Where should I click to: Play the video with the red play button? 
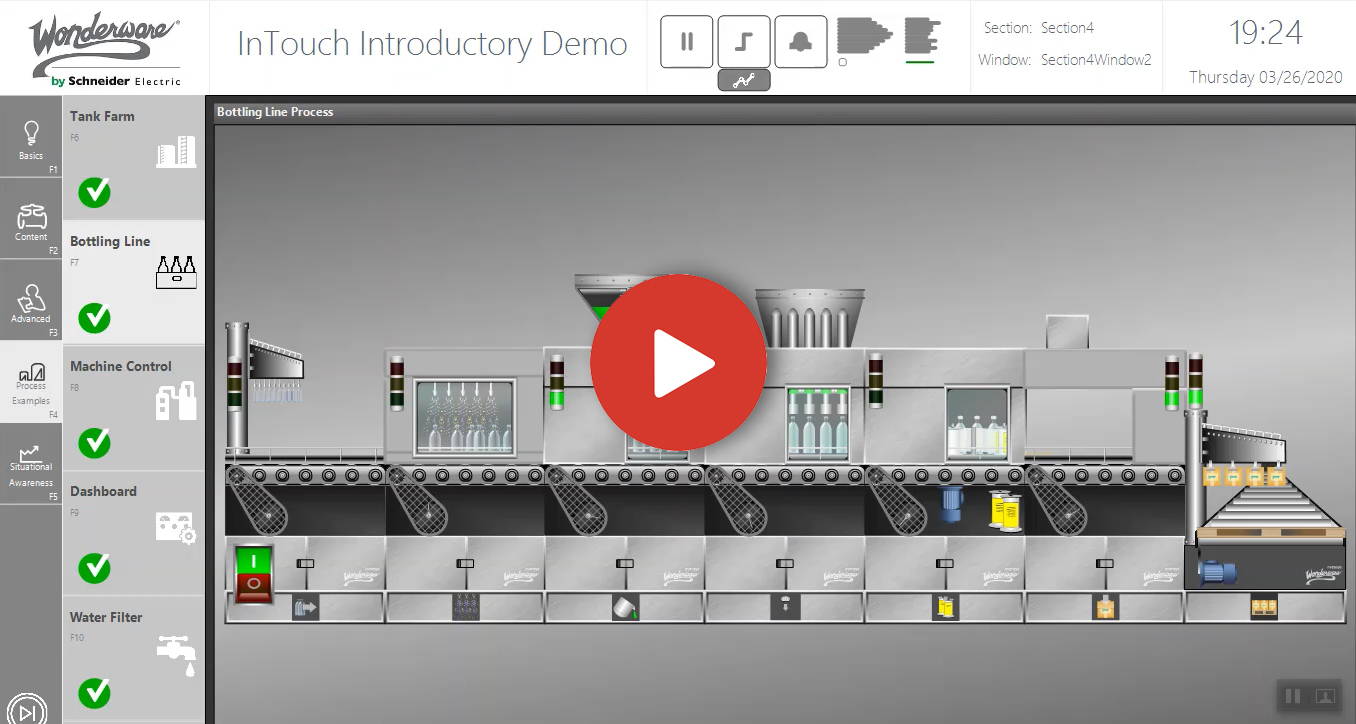(x=678, y=362)
